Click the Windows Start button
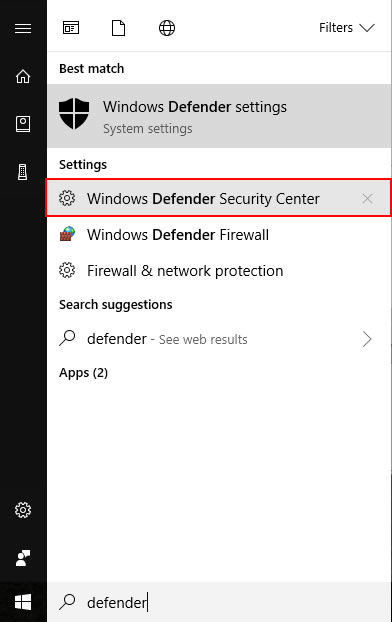 23,602
